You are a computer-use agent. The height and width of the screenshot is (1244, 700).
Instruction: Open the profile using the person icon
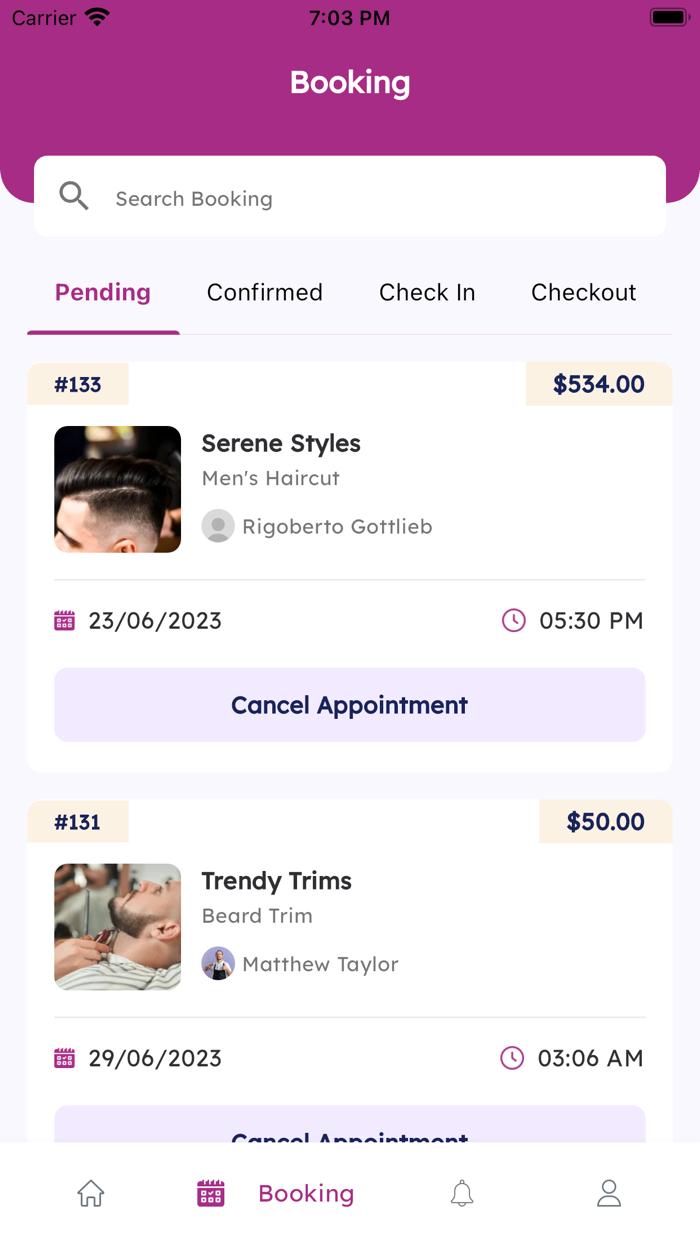click(x=609, y=1193)
